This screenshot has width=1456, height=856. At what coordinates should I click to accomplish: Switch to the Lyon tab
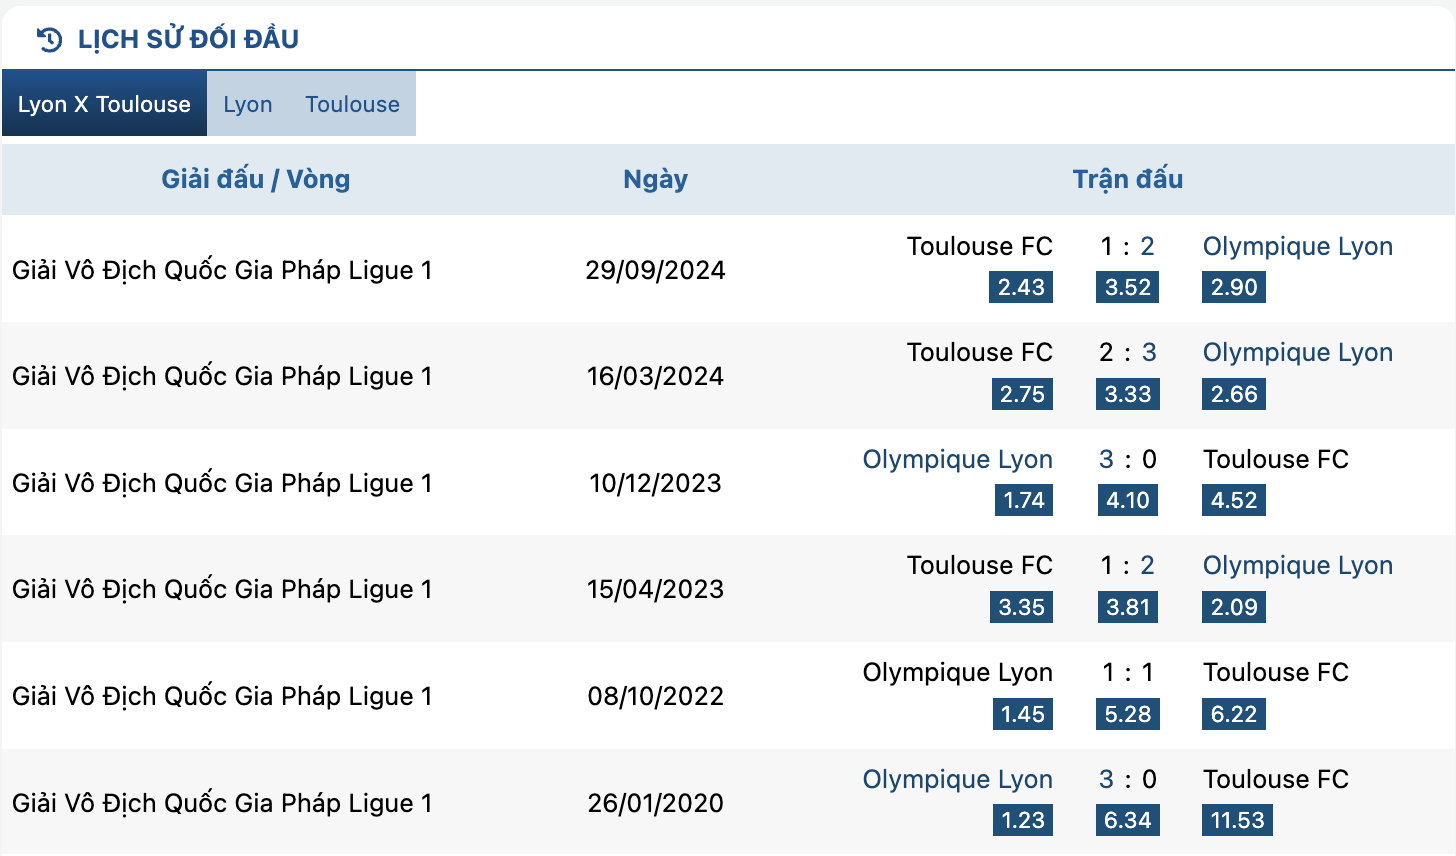[x=248, y=104]
